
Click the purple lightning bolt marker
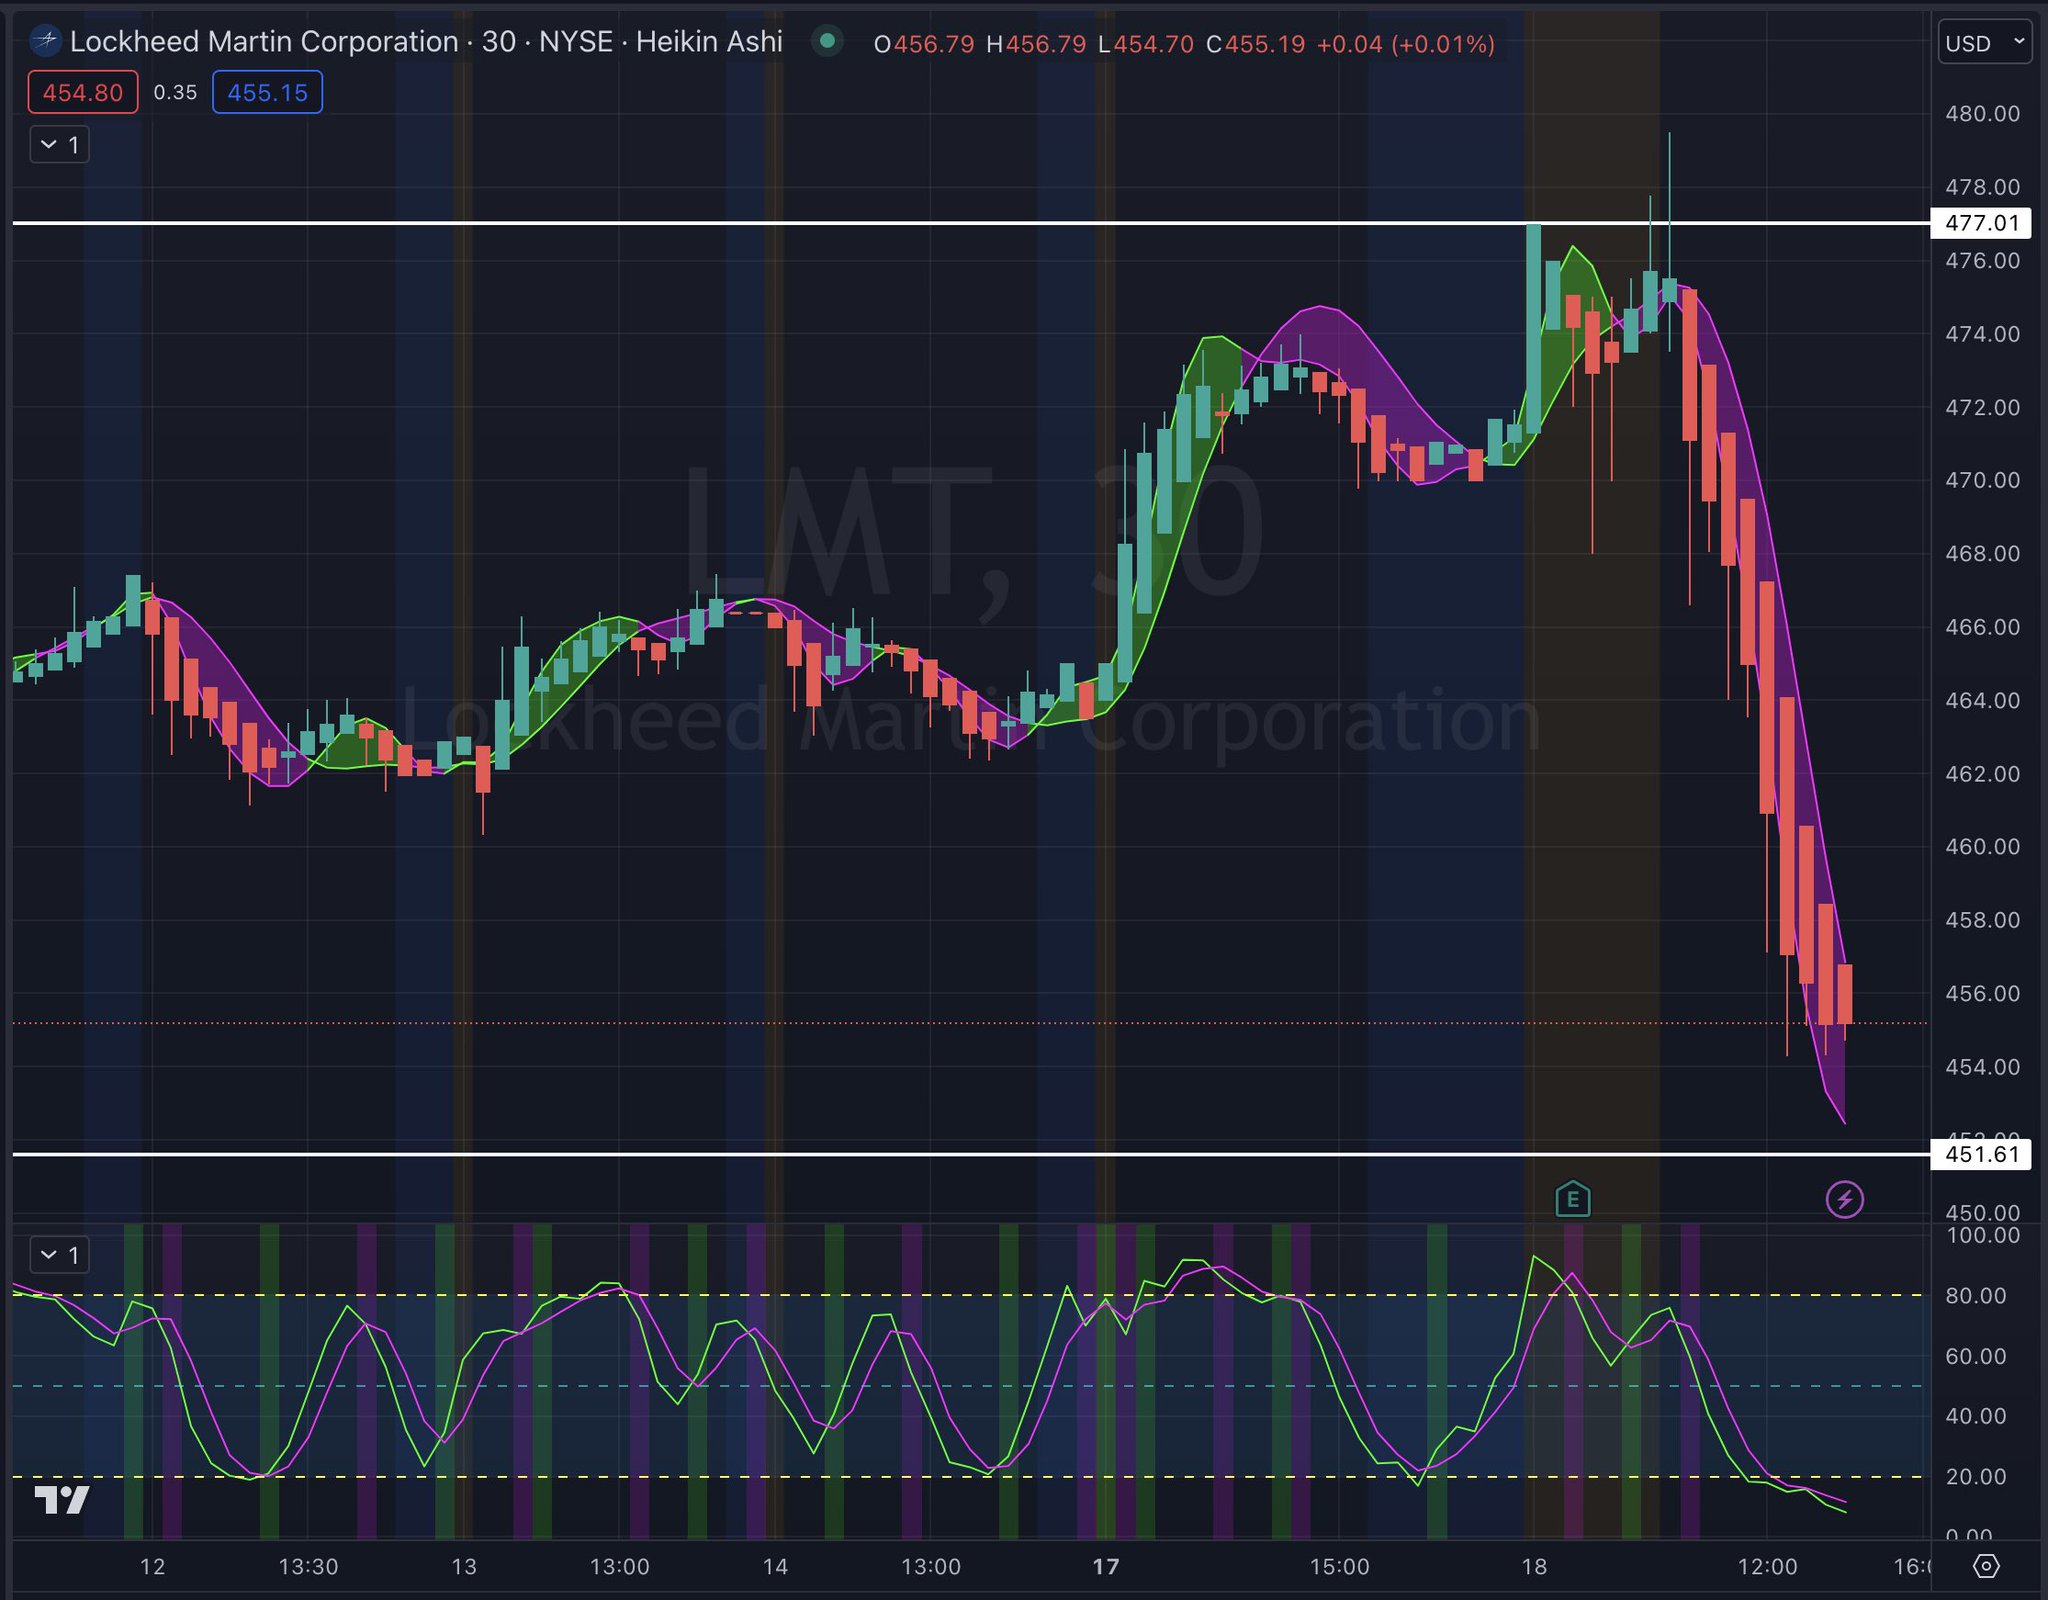pos(1844,1199)
